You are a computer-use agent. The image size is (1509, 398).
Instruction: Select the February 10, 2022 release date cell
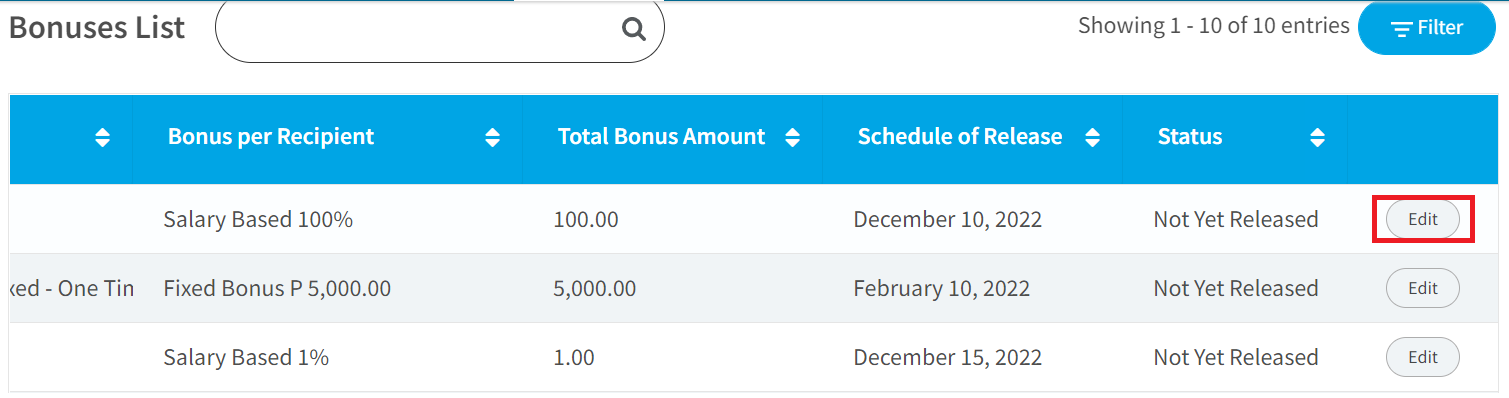(941, 288)
